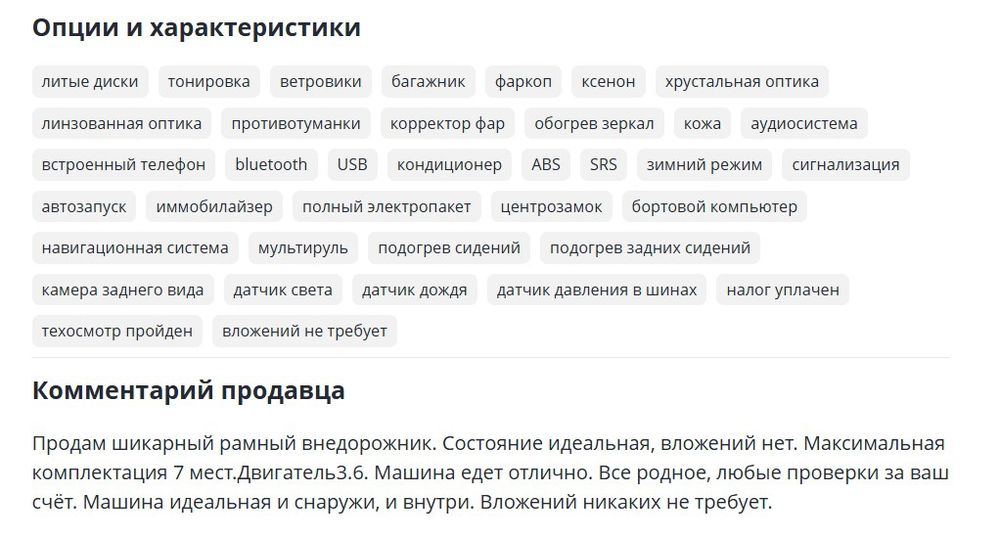Select the "USB" tag

pos(352,165)
